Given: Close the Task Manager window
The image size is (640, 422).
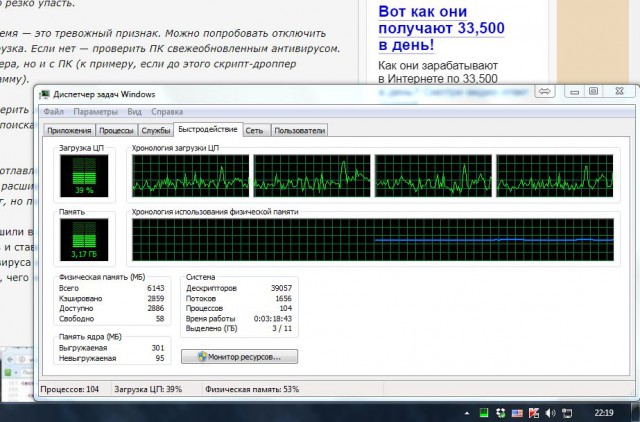Looking at the screenshot, I should [x=619, y=91].
